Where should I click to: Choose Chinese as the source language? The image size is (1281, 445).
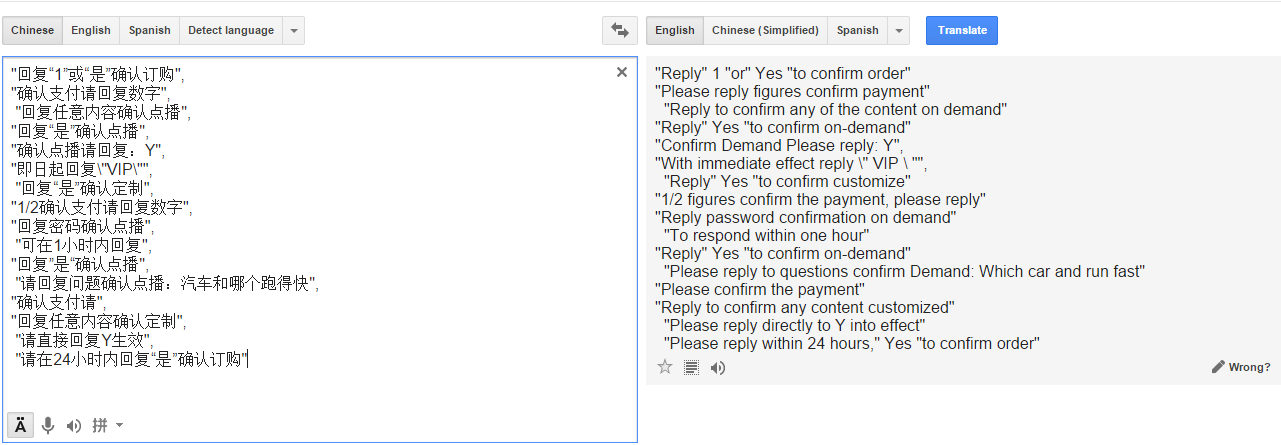click(32, 30)
